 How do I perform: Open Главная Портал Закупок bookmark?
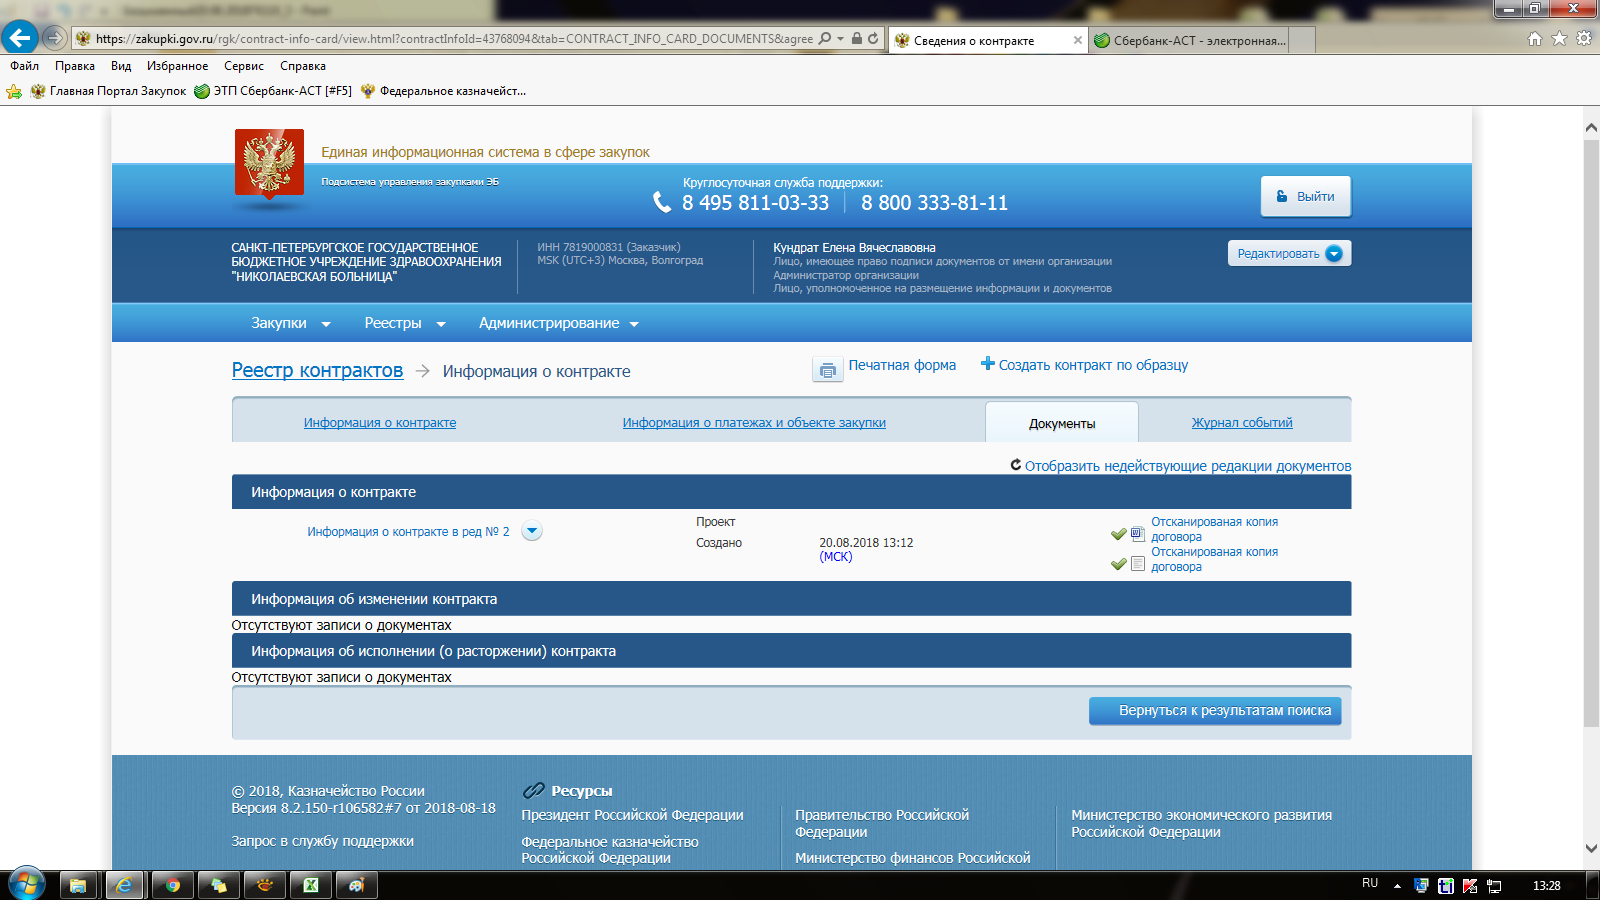108,91
